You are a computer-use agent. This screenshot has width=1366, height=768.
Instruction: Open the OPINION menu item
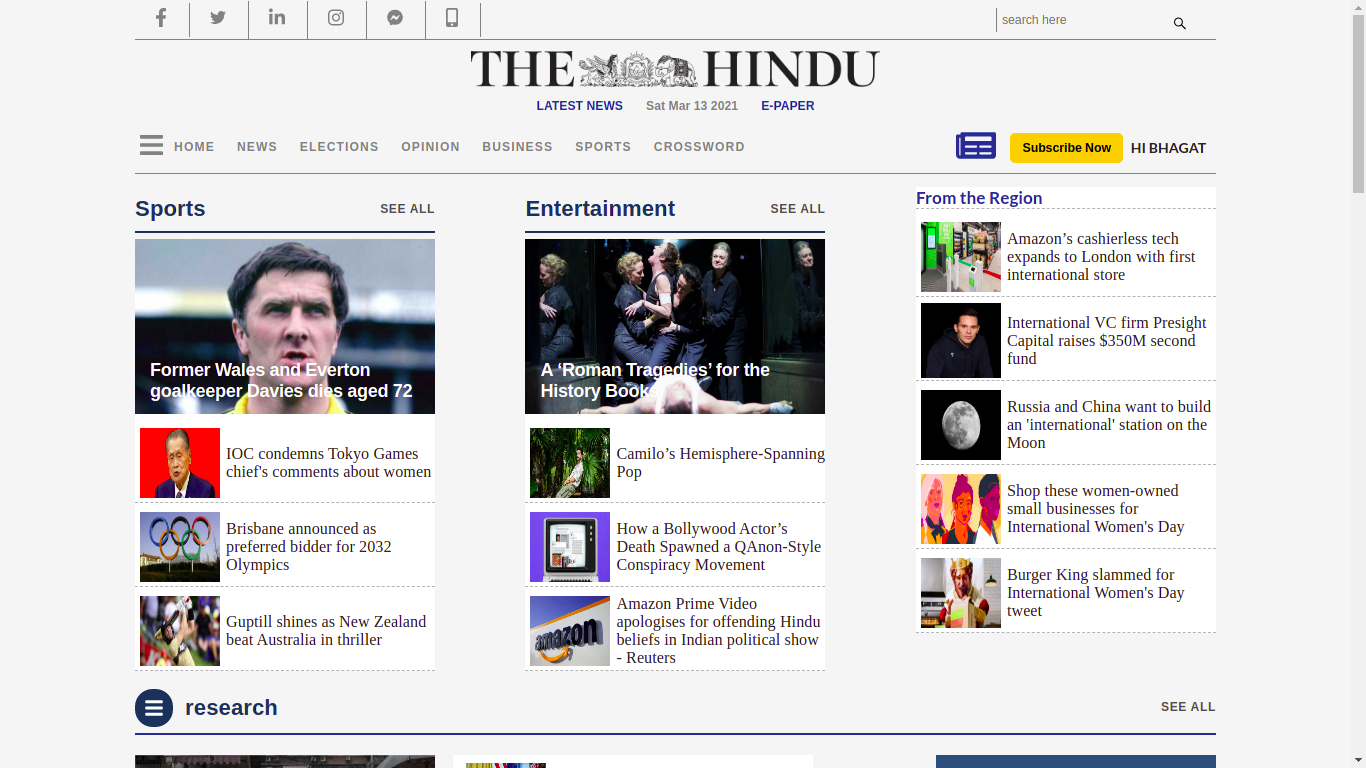(431, 147)
